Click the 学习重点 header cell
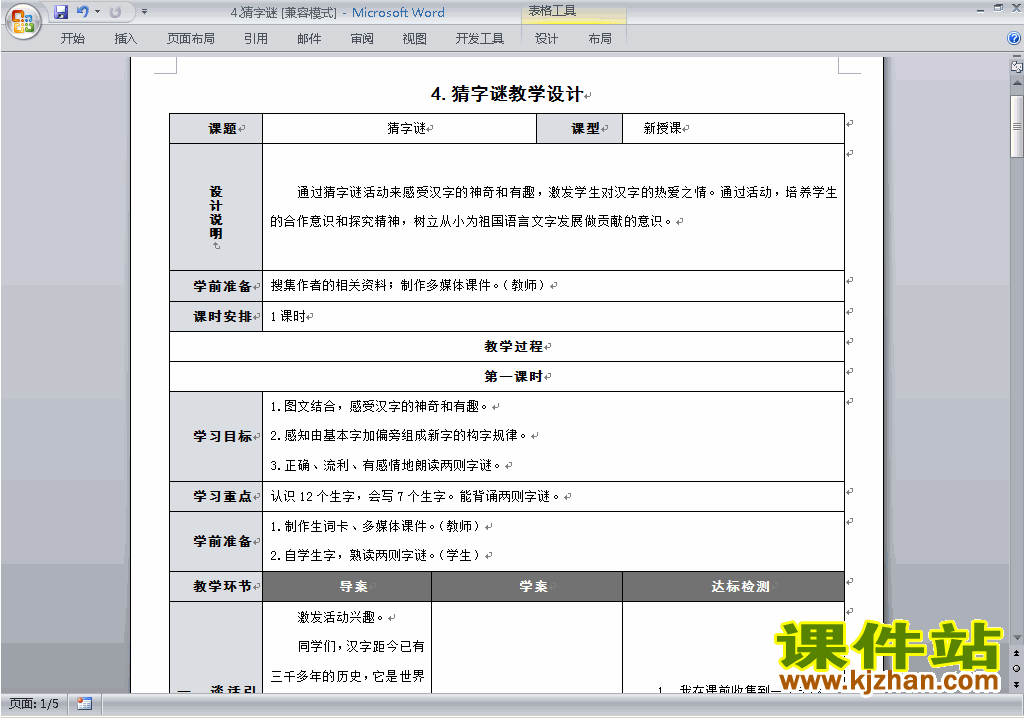 pyautogui.click(x=216, y=497)
